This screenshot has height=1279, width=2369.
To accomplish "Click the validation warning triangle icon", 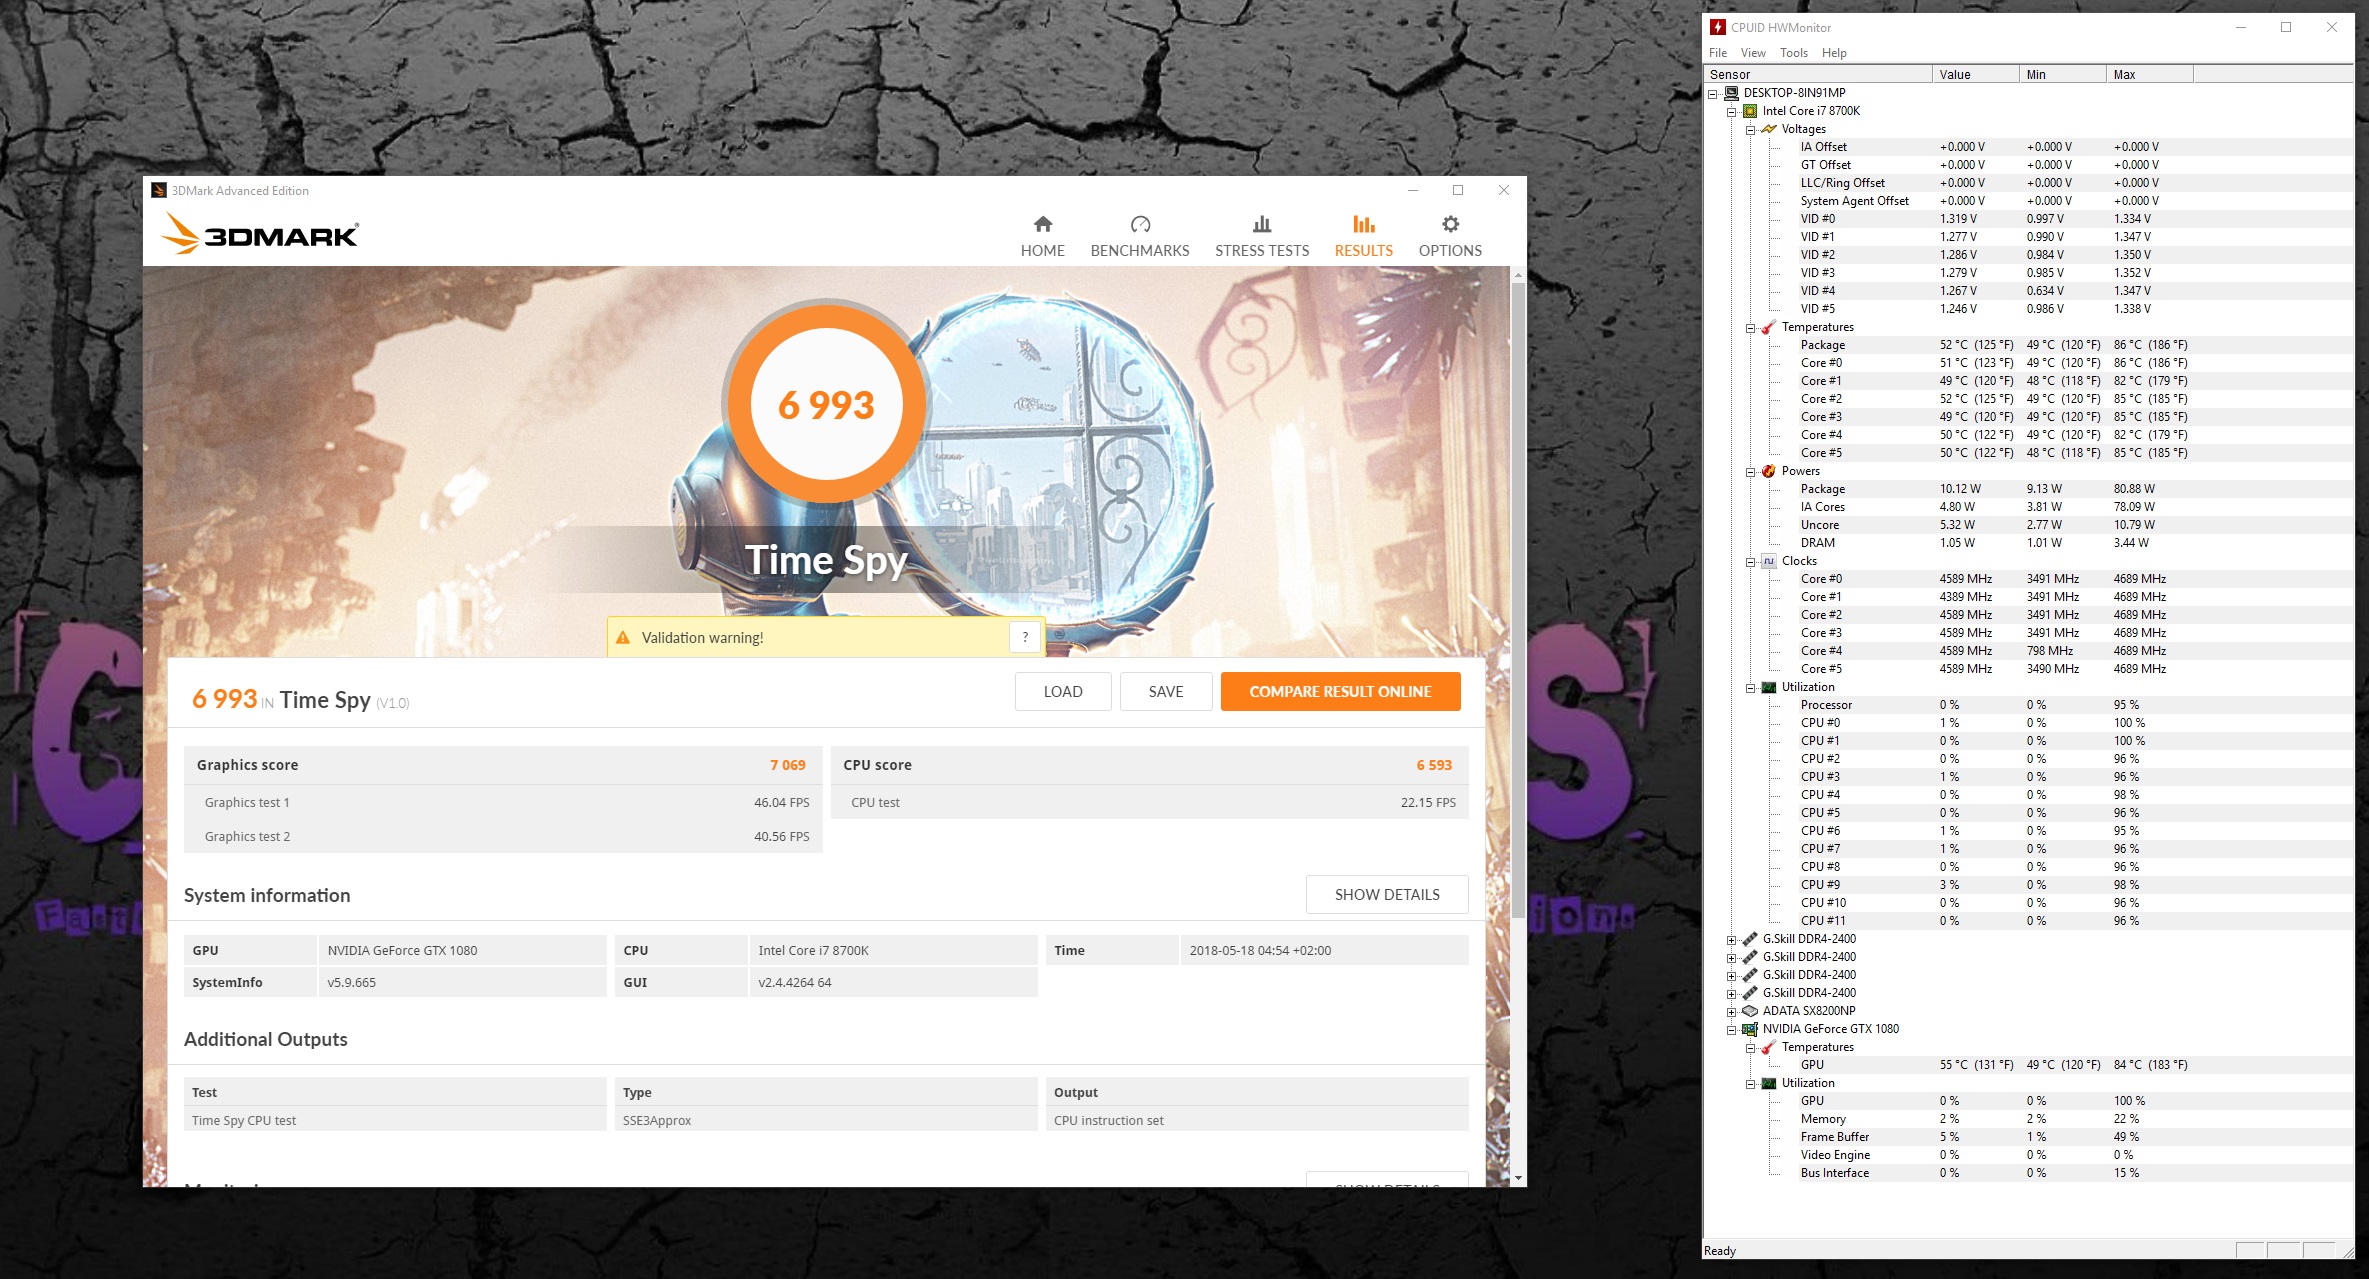I will (623, 638).
